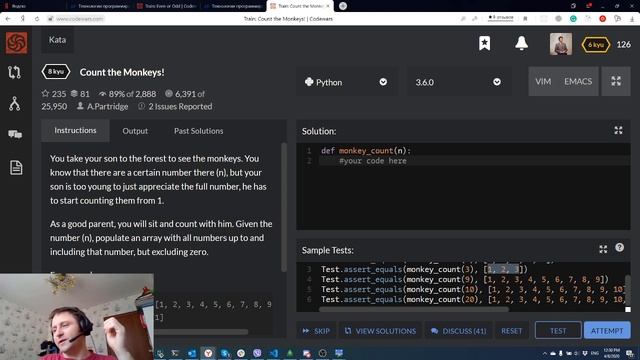640x360 pixels.
Task: Open Viber from the taskbar
Action: pyautogui.click(x=257, y=353)
